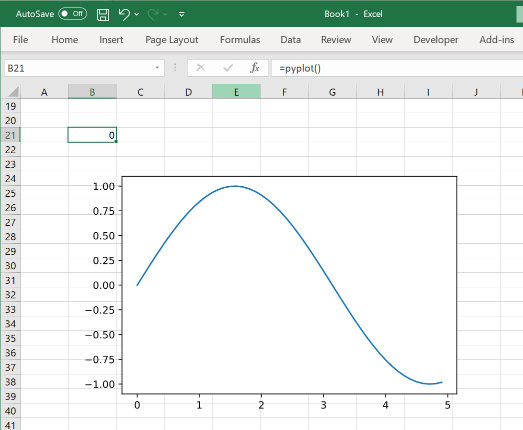Select column C header
Viewport: 523px width, 430px height.
[140, 92]
